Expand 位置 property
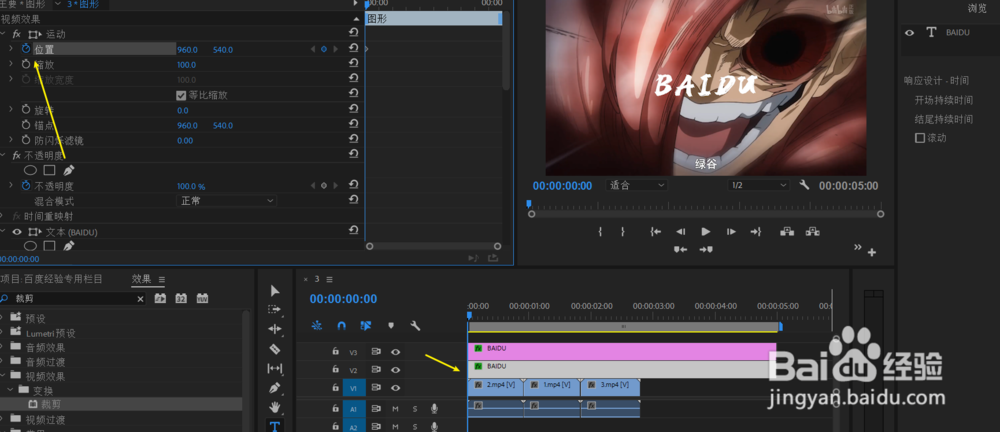Image resolution: width=1000 pixels, height=432 pixels. point(10,48)
